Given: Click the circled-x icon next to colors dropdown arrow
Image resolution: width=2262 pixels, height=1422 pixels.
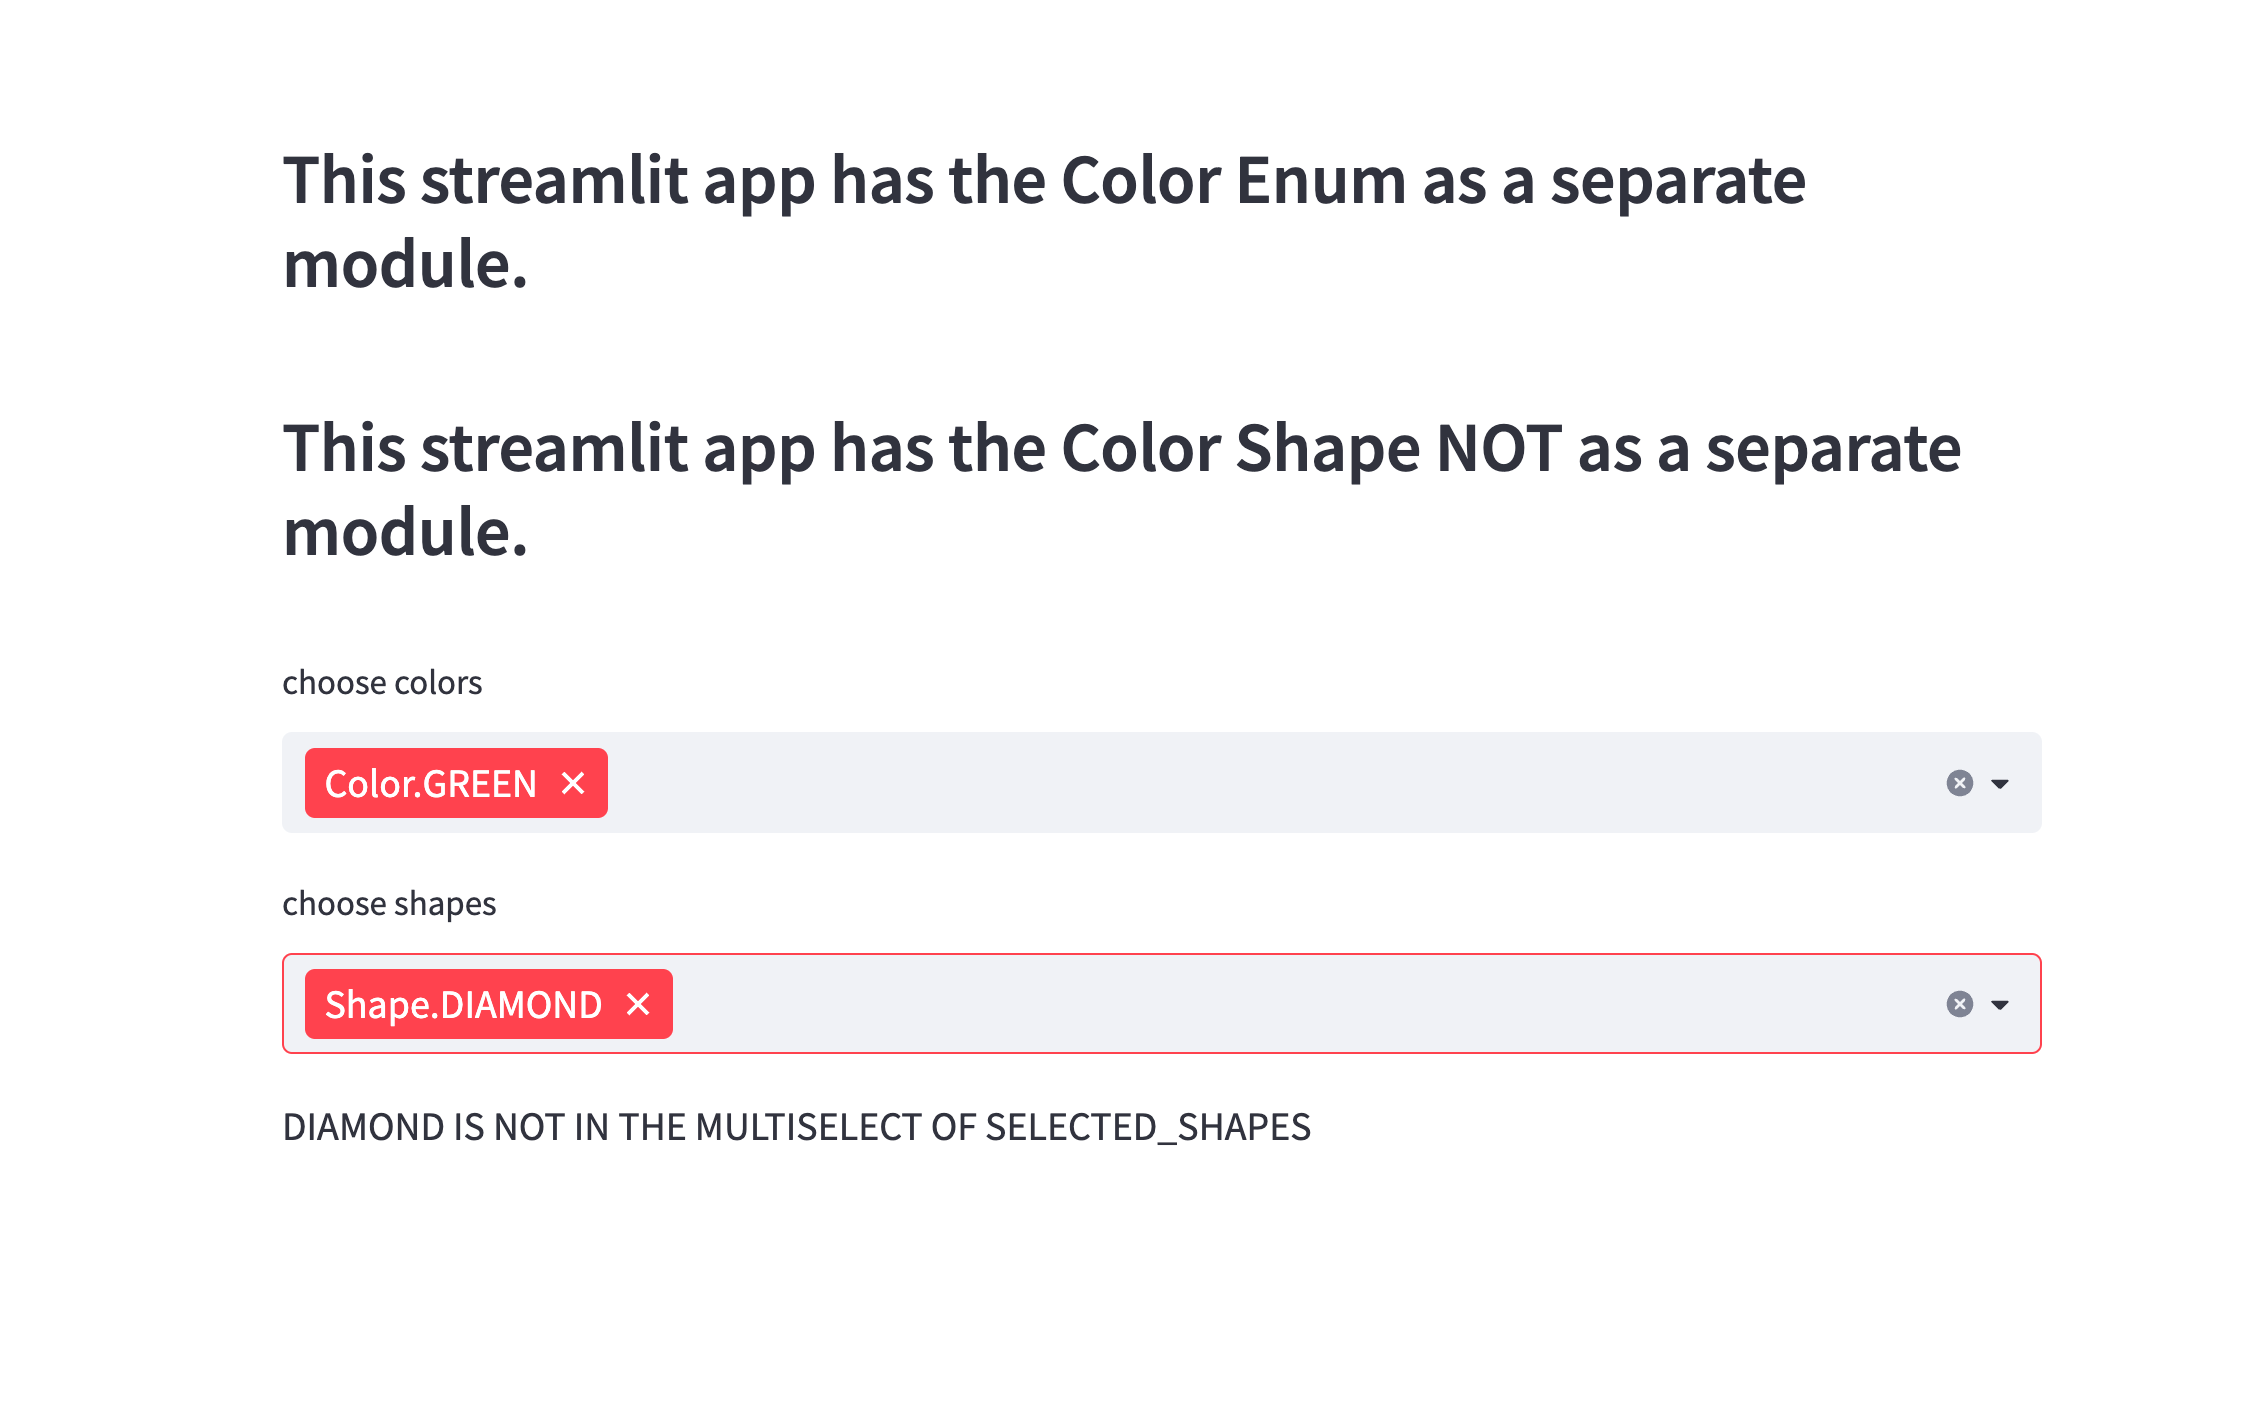Looking at the screenshot, I should pyautogui.click(x=1959, y=783).
